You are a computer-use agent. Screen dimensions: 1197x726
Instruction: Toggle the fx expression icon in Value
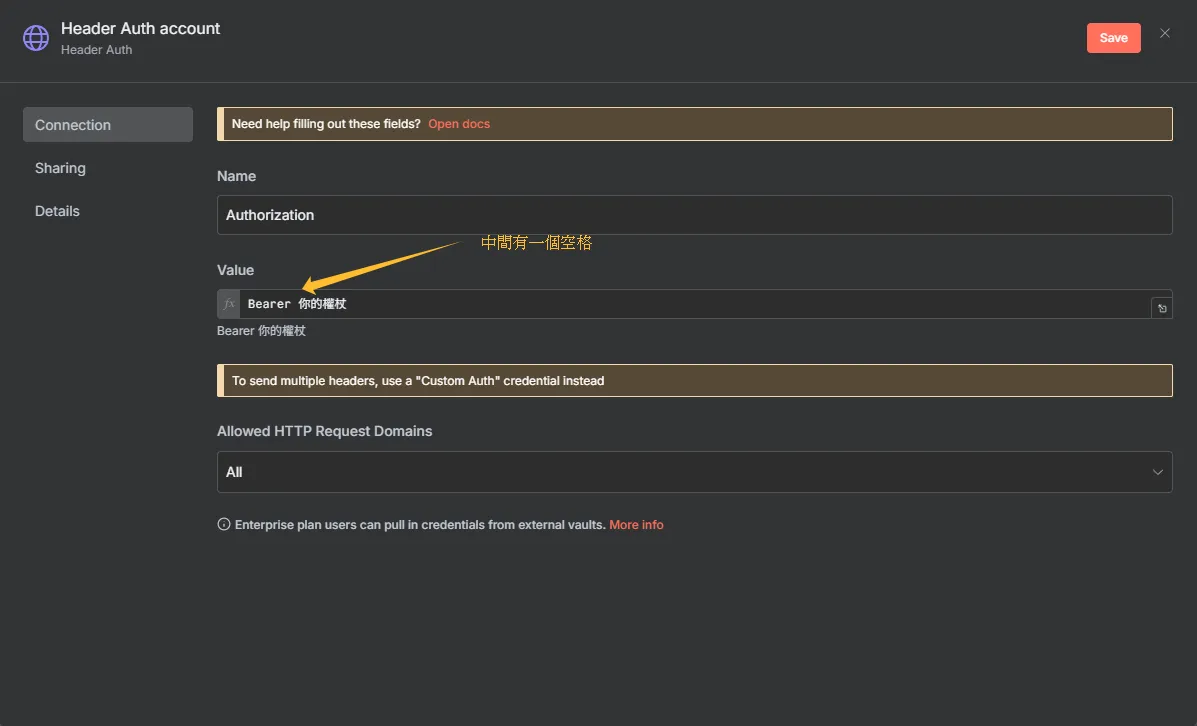tap(229, 304)
